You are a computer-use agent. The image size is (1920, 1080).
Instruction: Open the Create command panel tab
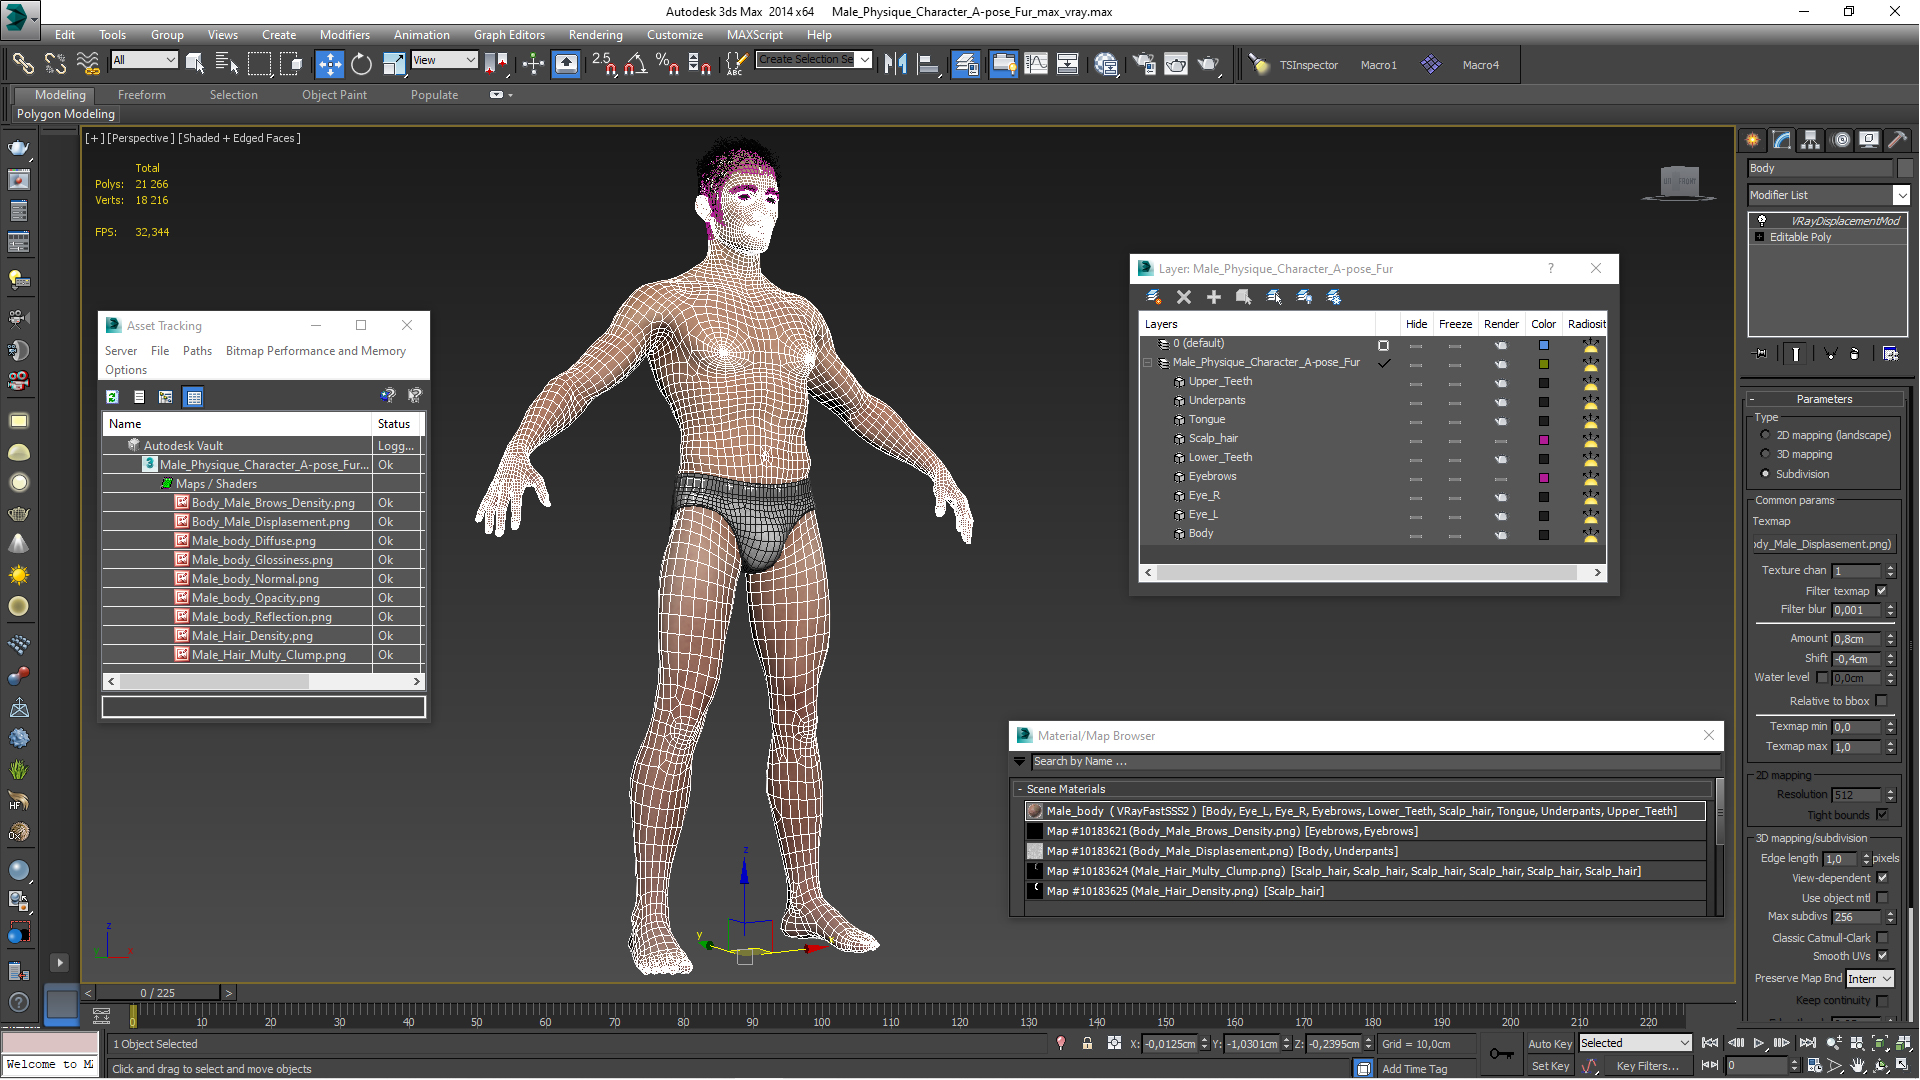1753,140
